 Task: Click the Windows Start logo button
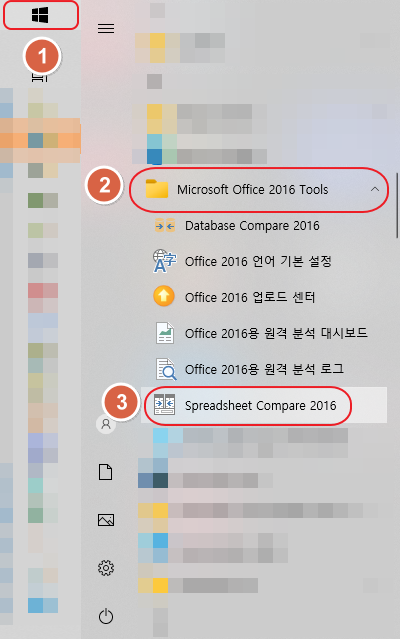click(40, 15)
